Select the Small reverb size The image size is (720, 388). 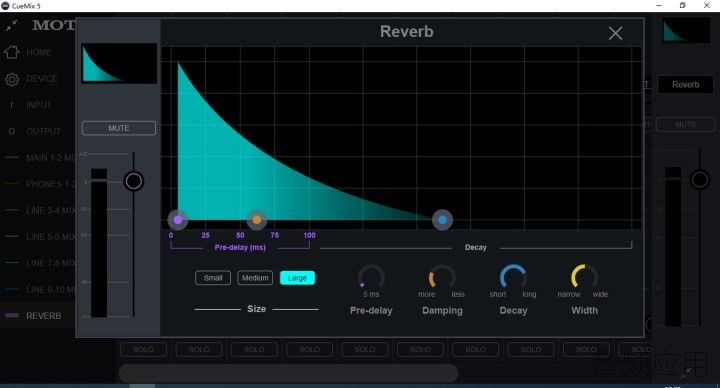(213, 278)
